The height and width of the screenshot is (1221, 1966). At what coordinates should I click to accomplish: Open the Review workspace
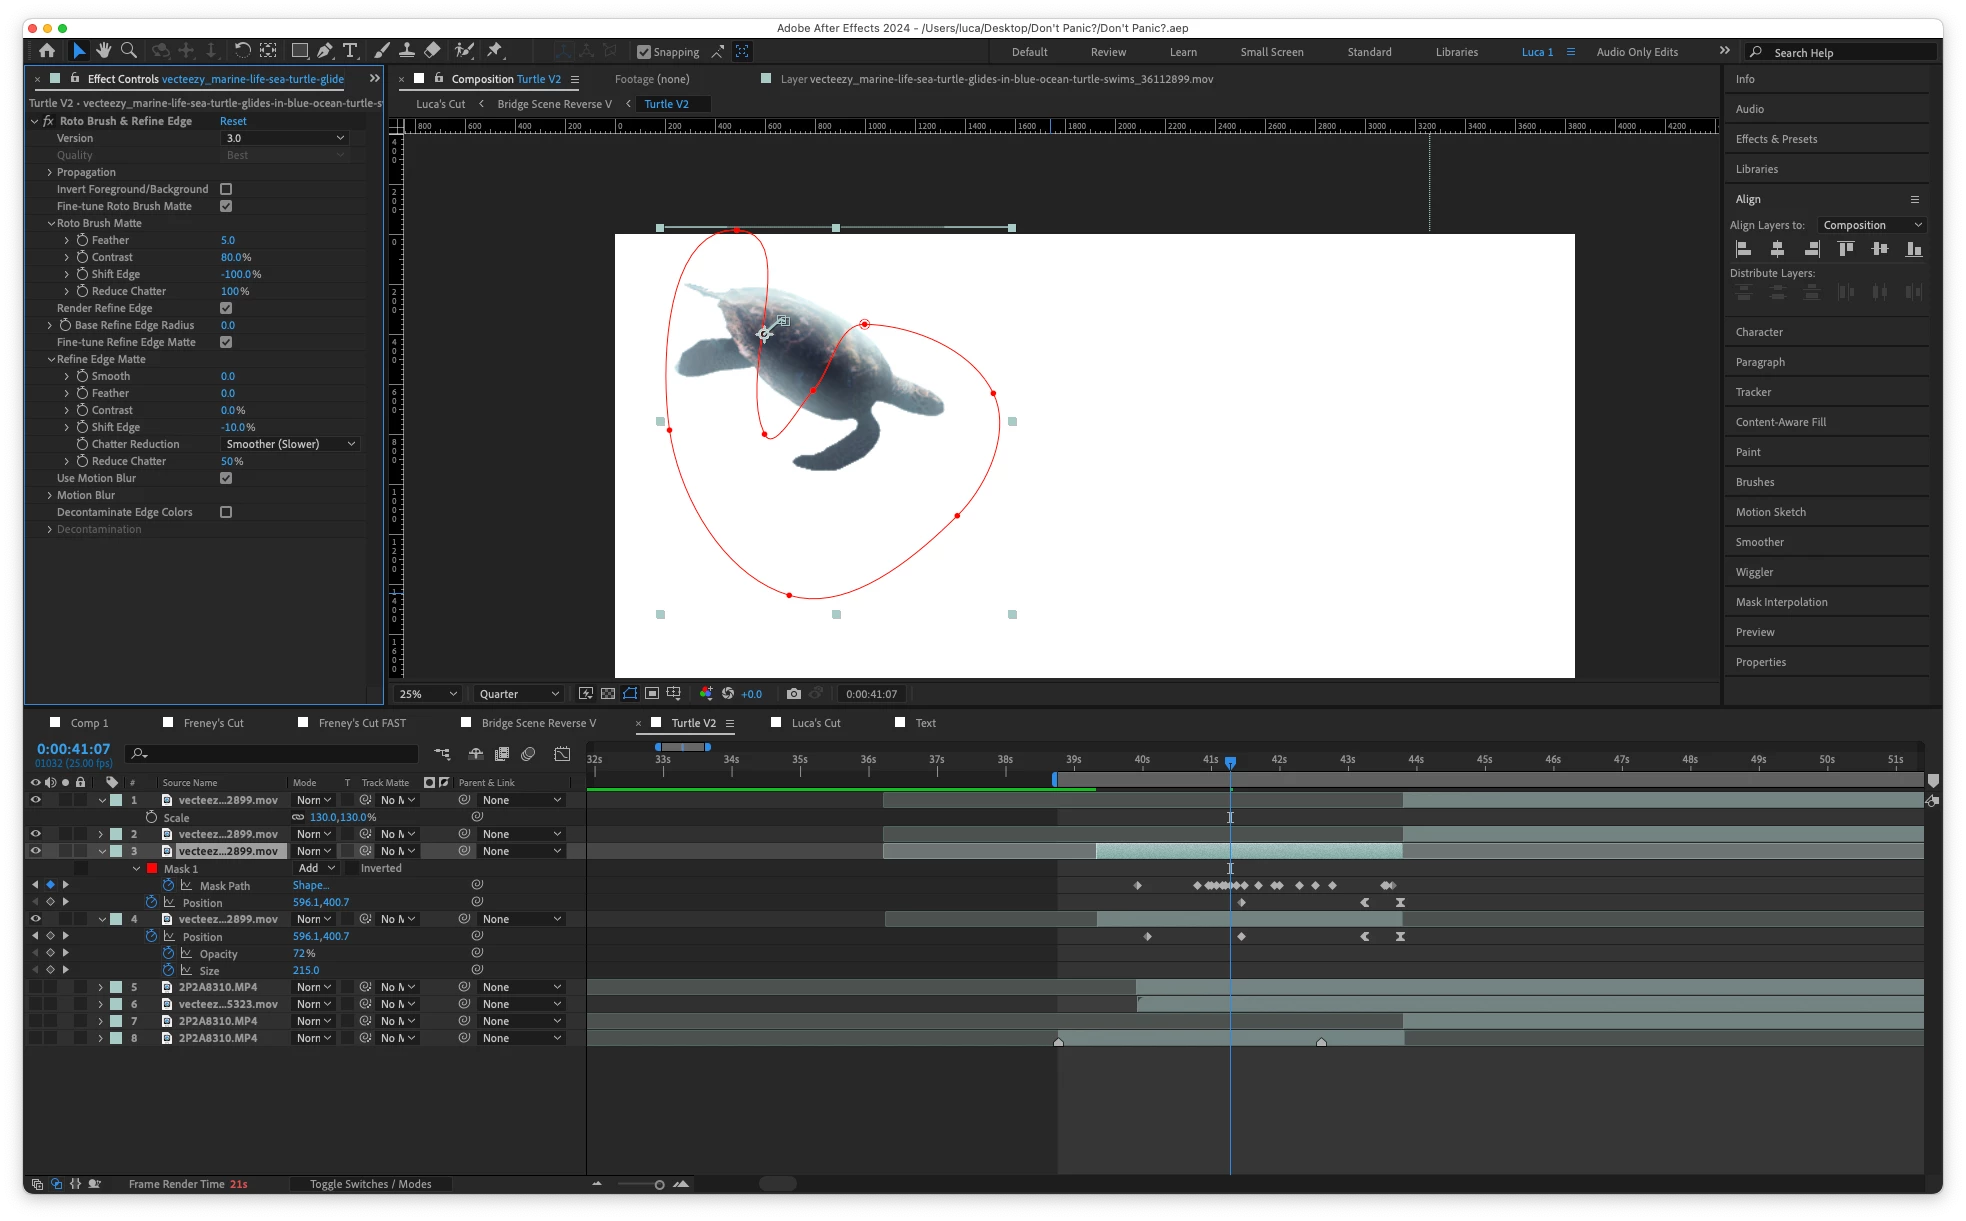tap(1107, 52)
